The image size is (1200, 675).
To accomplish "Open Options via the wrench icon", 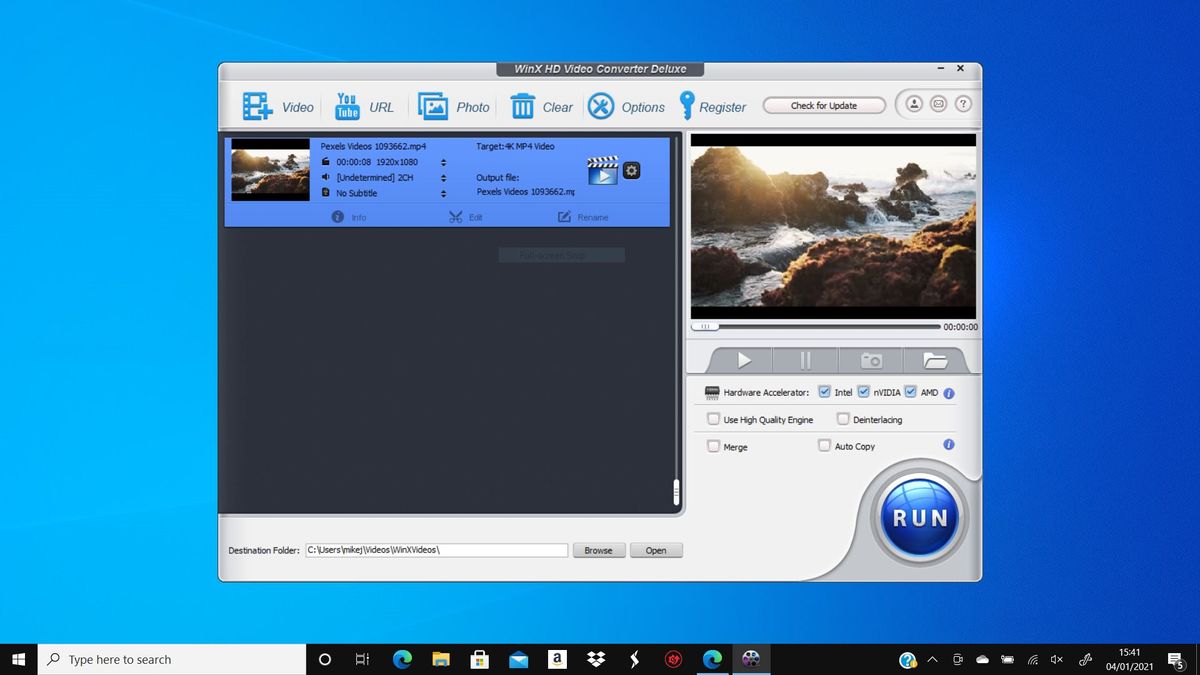I will point(602,104).
